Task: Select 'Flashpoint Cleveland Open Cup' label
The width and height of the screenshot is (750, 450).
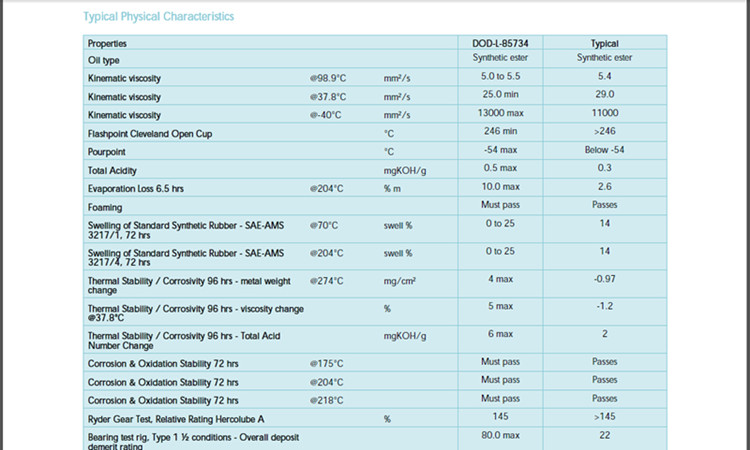Action: point(150,134)
